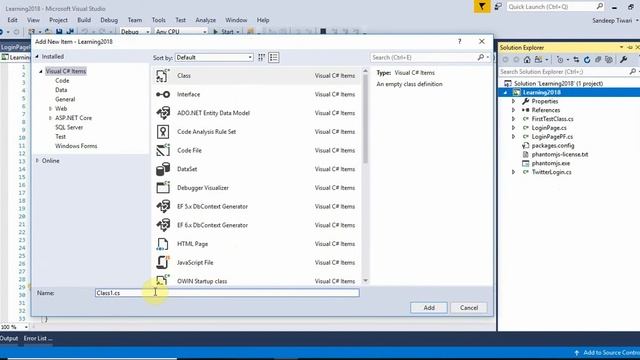
Task: Select the Debugger Visualizer icon
Action: (163, 188)
